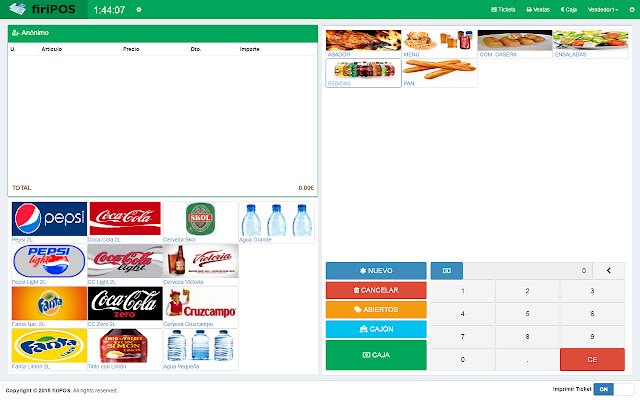Tap keypad digit 5
Viewport: 640px width, 400px height.
(x=527, y=314)
